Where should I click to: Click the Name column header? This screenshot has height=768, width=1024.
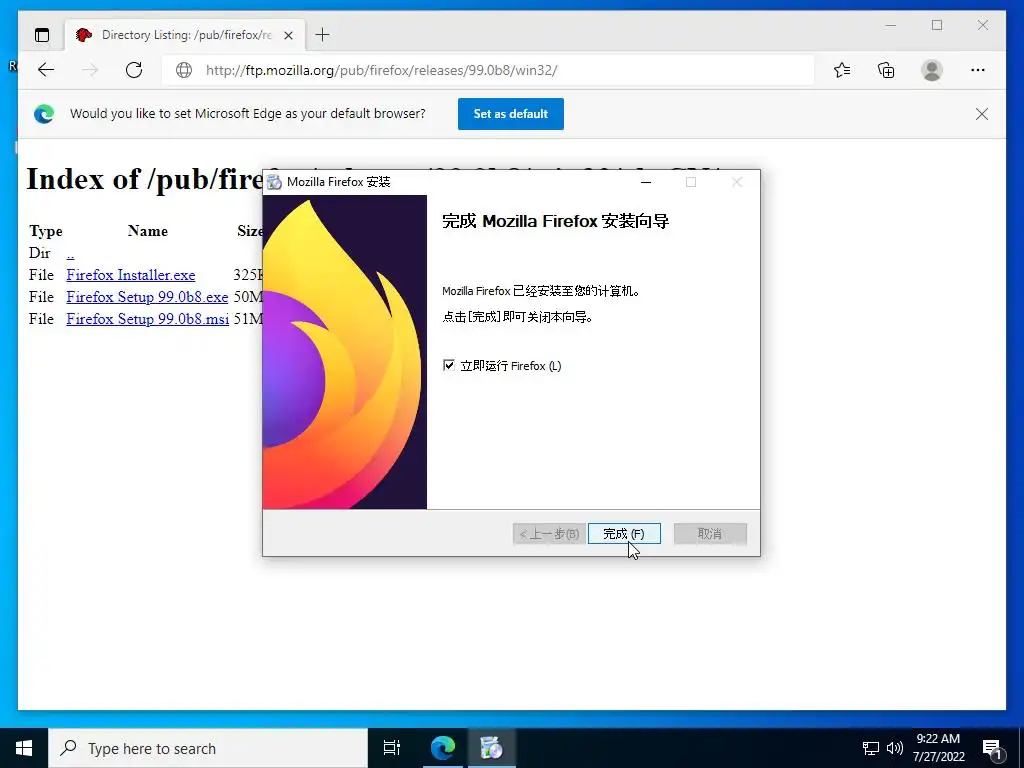click(148, 231)
